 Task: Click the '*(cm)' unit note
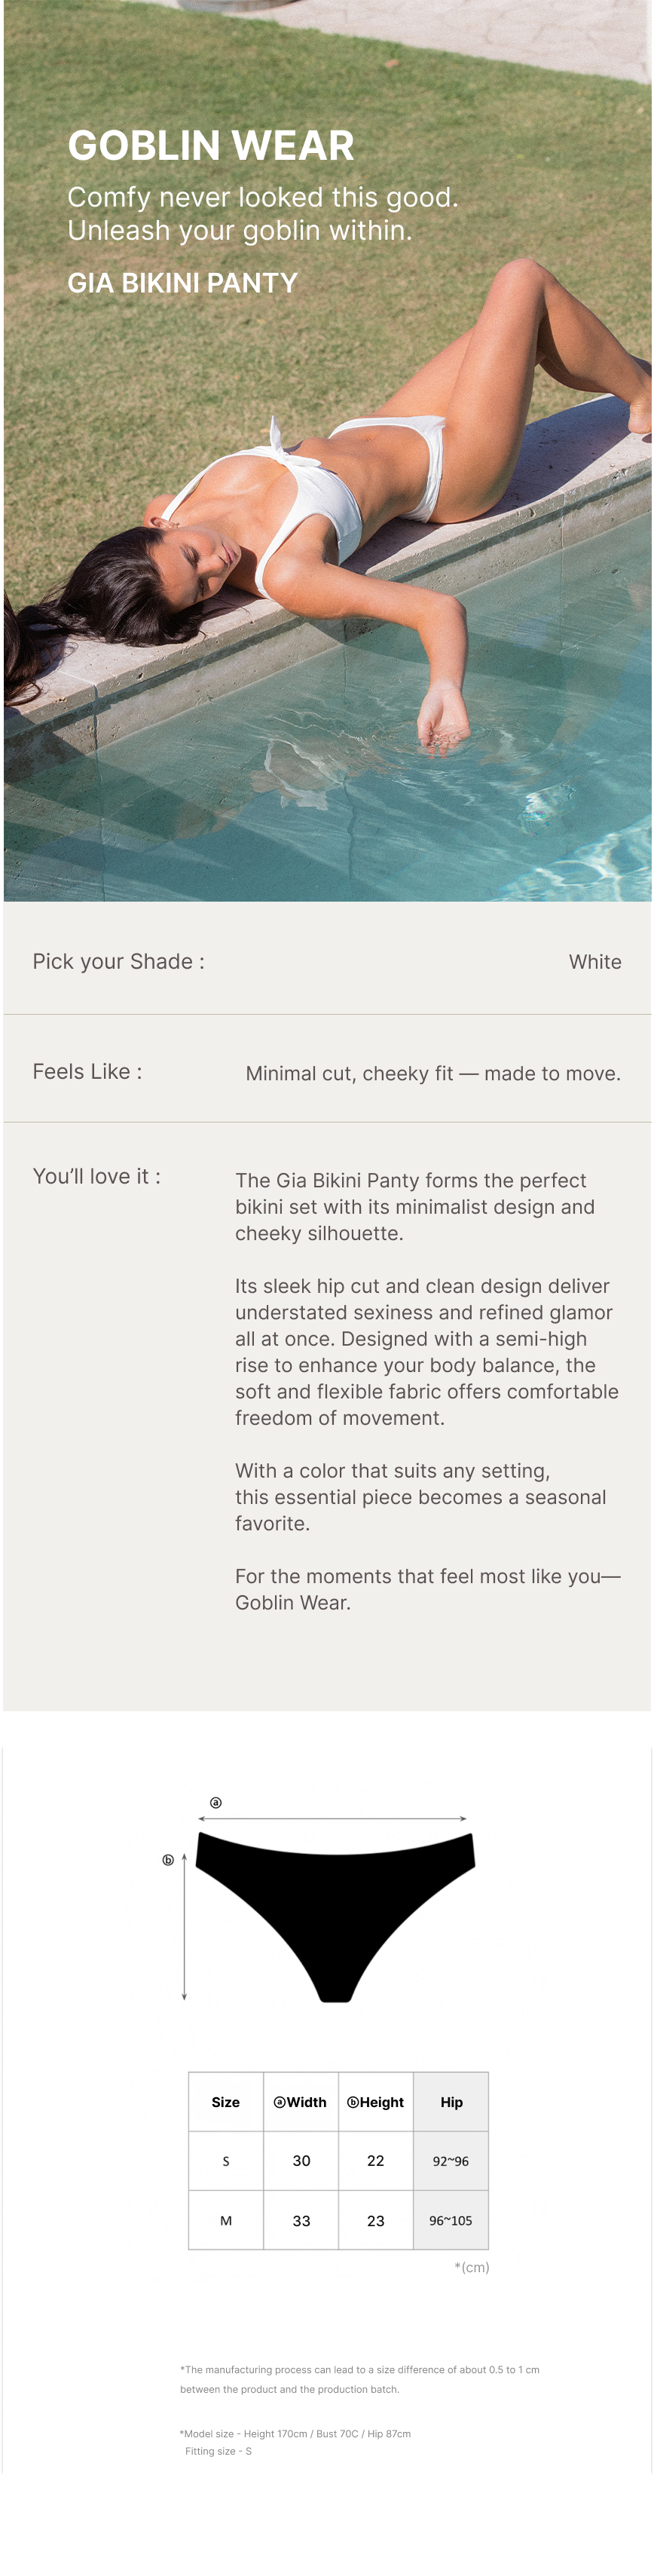472,2267
